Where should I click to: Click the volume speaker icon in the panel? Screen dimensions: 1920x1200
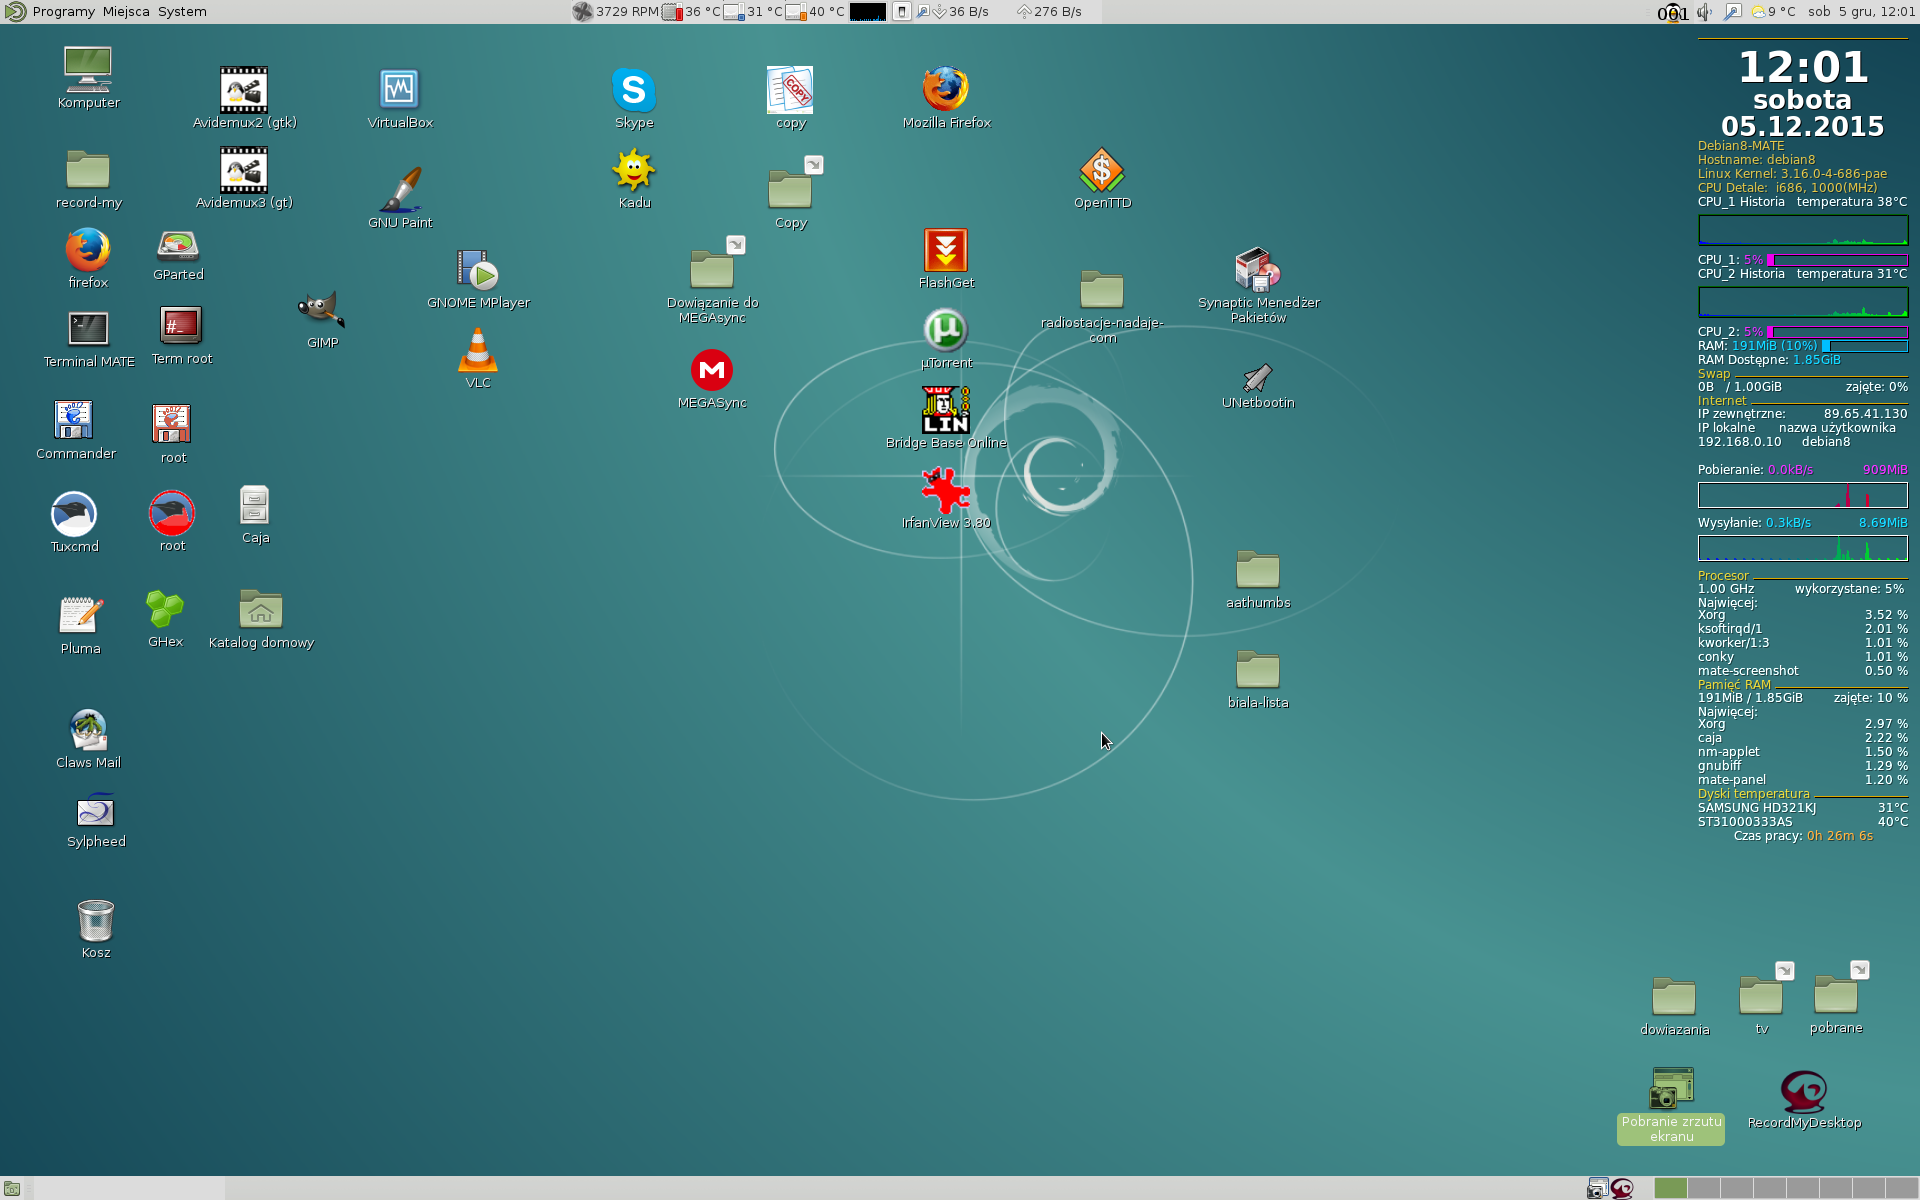click(x=1705, y=12)
